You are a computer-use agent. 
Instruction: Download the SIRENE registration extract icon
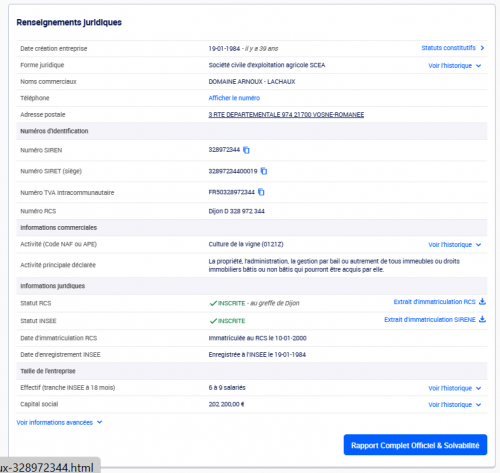click(482, 319)
